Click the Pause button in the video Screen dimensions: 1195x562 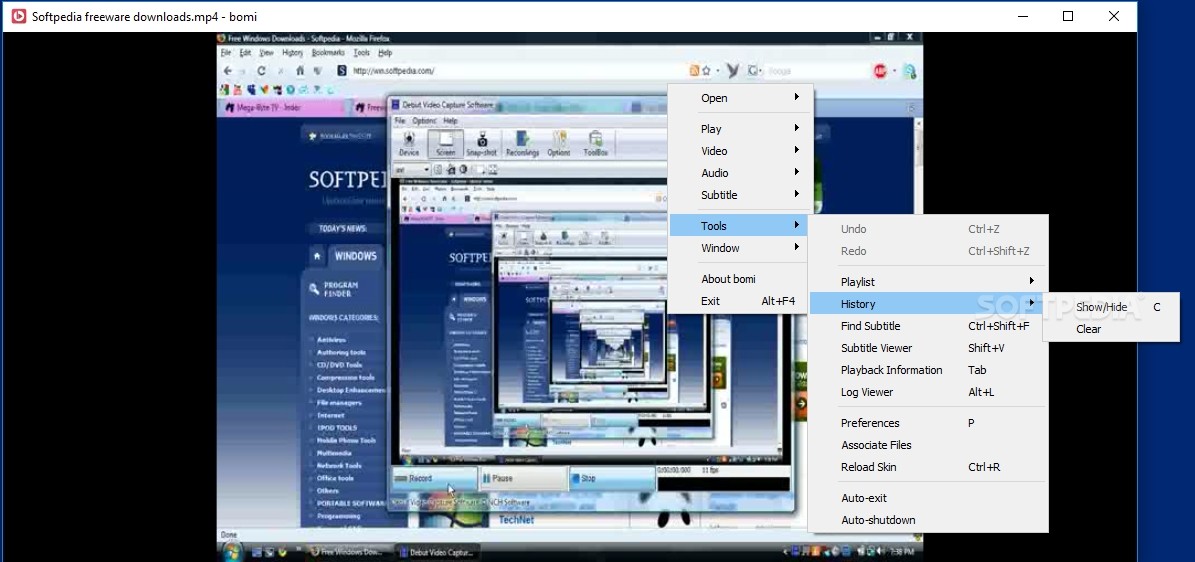click(523, 479)
